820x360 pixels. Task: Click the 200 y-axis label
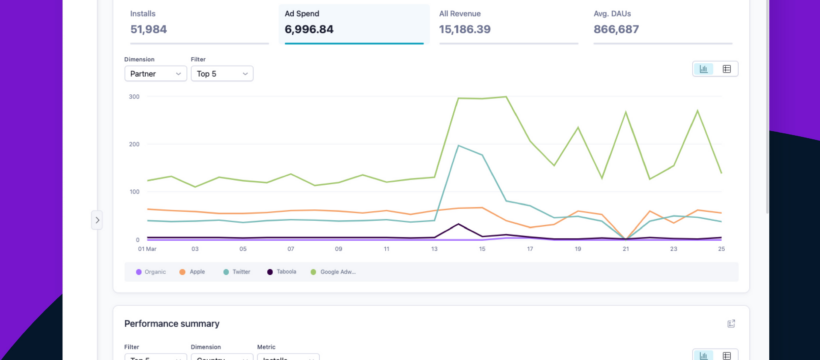[x=134, y=144]
